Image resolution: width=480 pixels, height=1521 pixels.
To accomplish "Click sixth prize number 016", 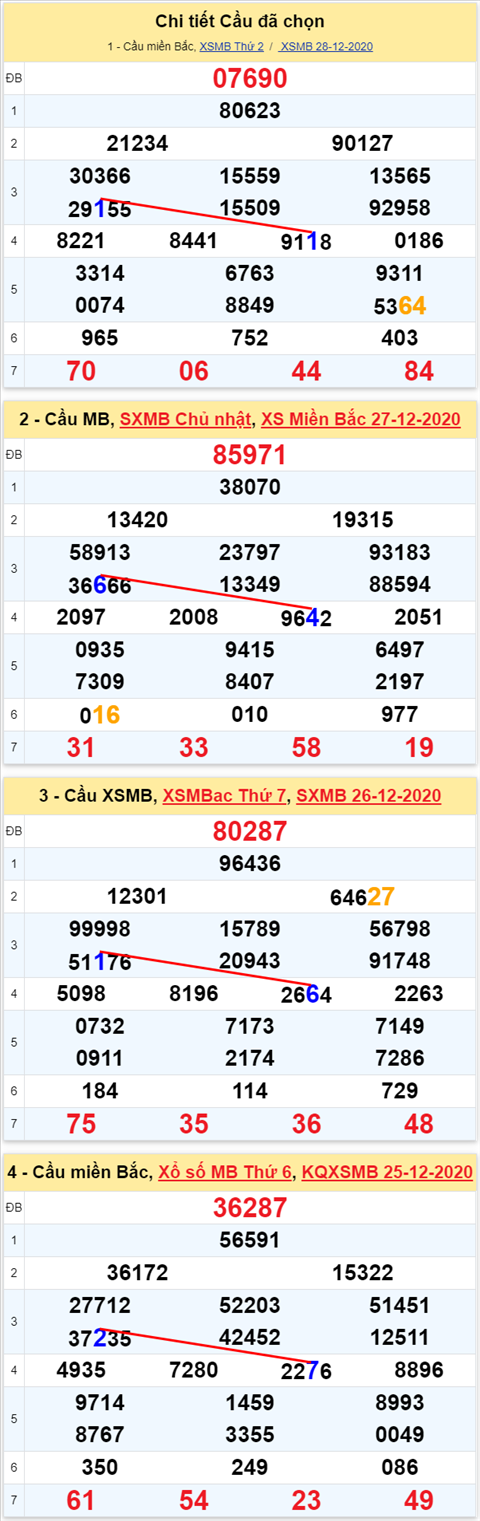I will pos(100,715).
